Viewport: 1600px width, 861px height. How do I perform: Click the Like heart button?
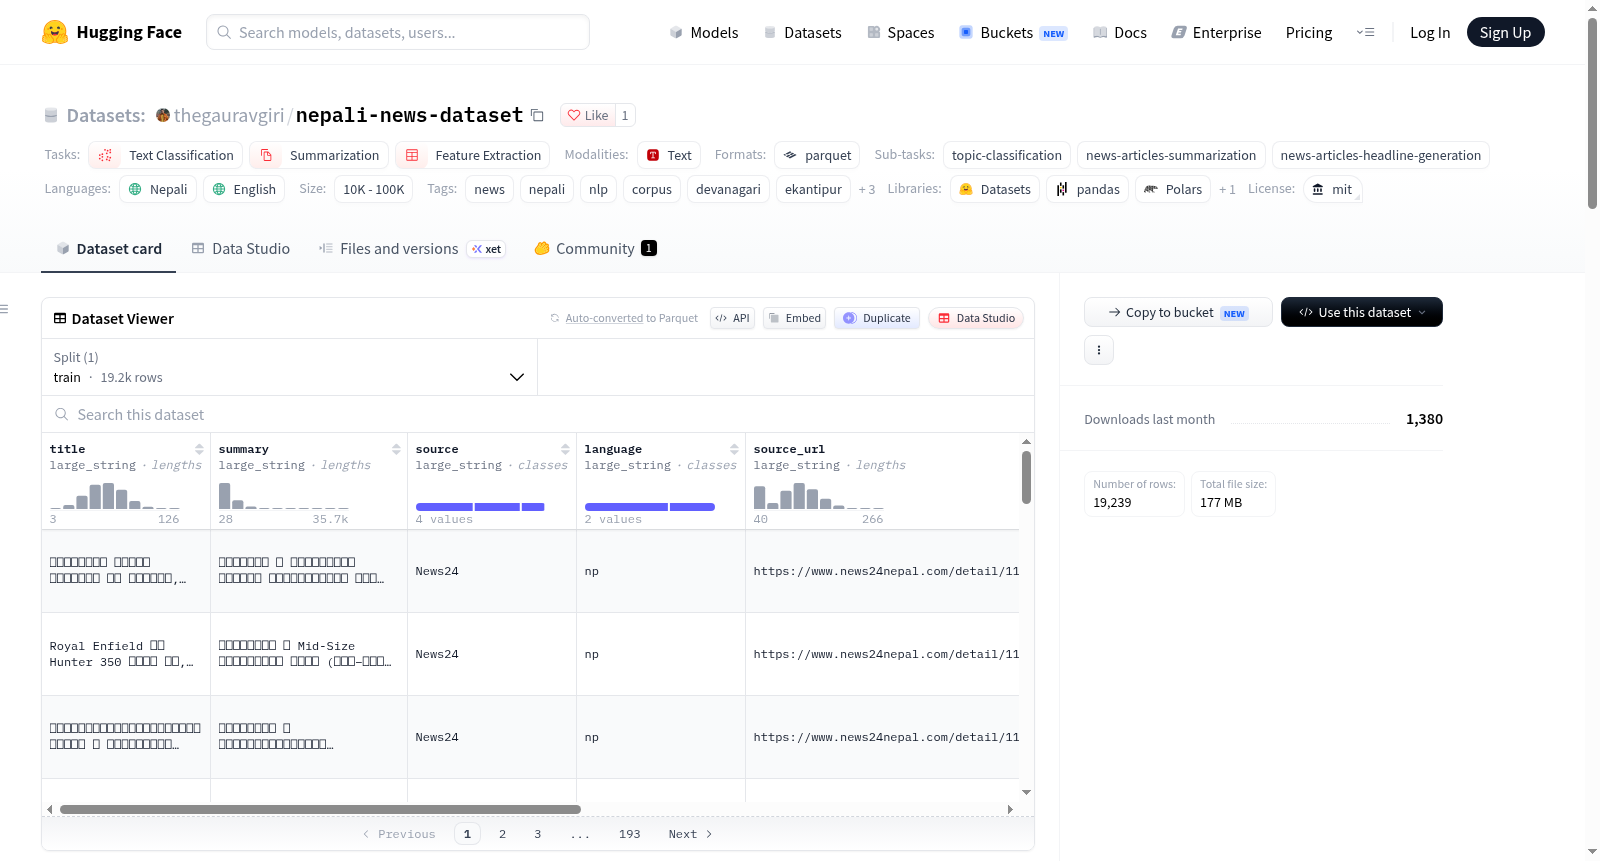(588, 115)
